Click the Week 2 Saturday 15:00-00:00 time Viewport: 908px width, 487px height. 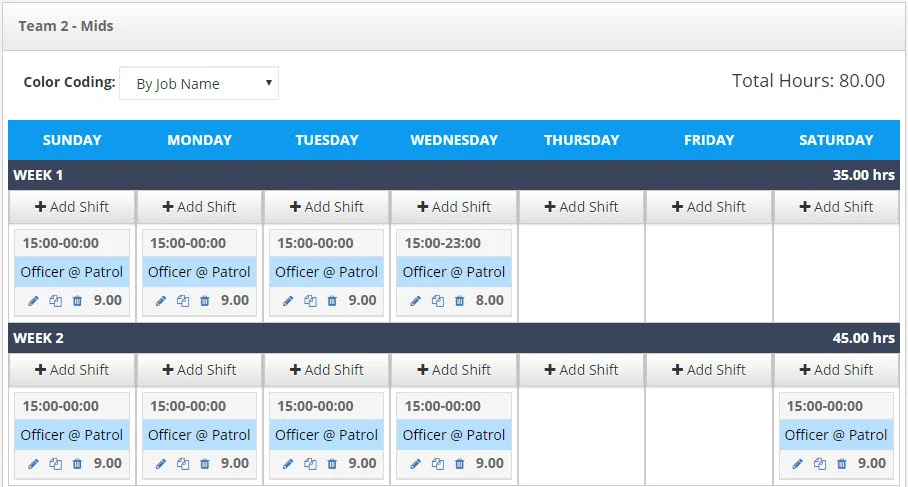(825, 406)
